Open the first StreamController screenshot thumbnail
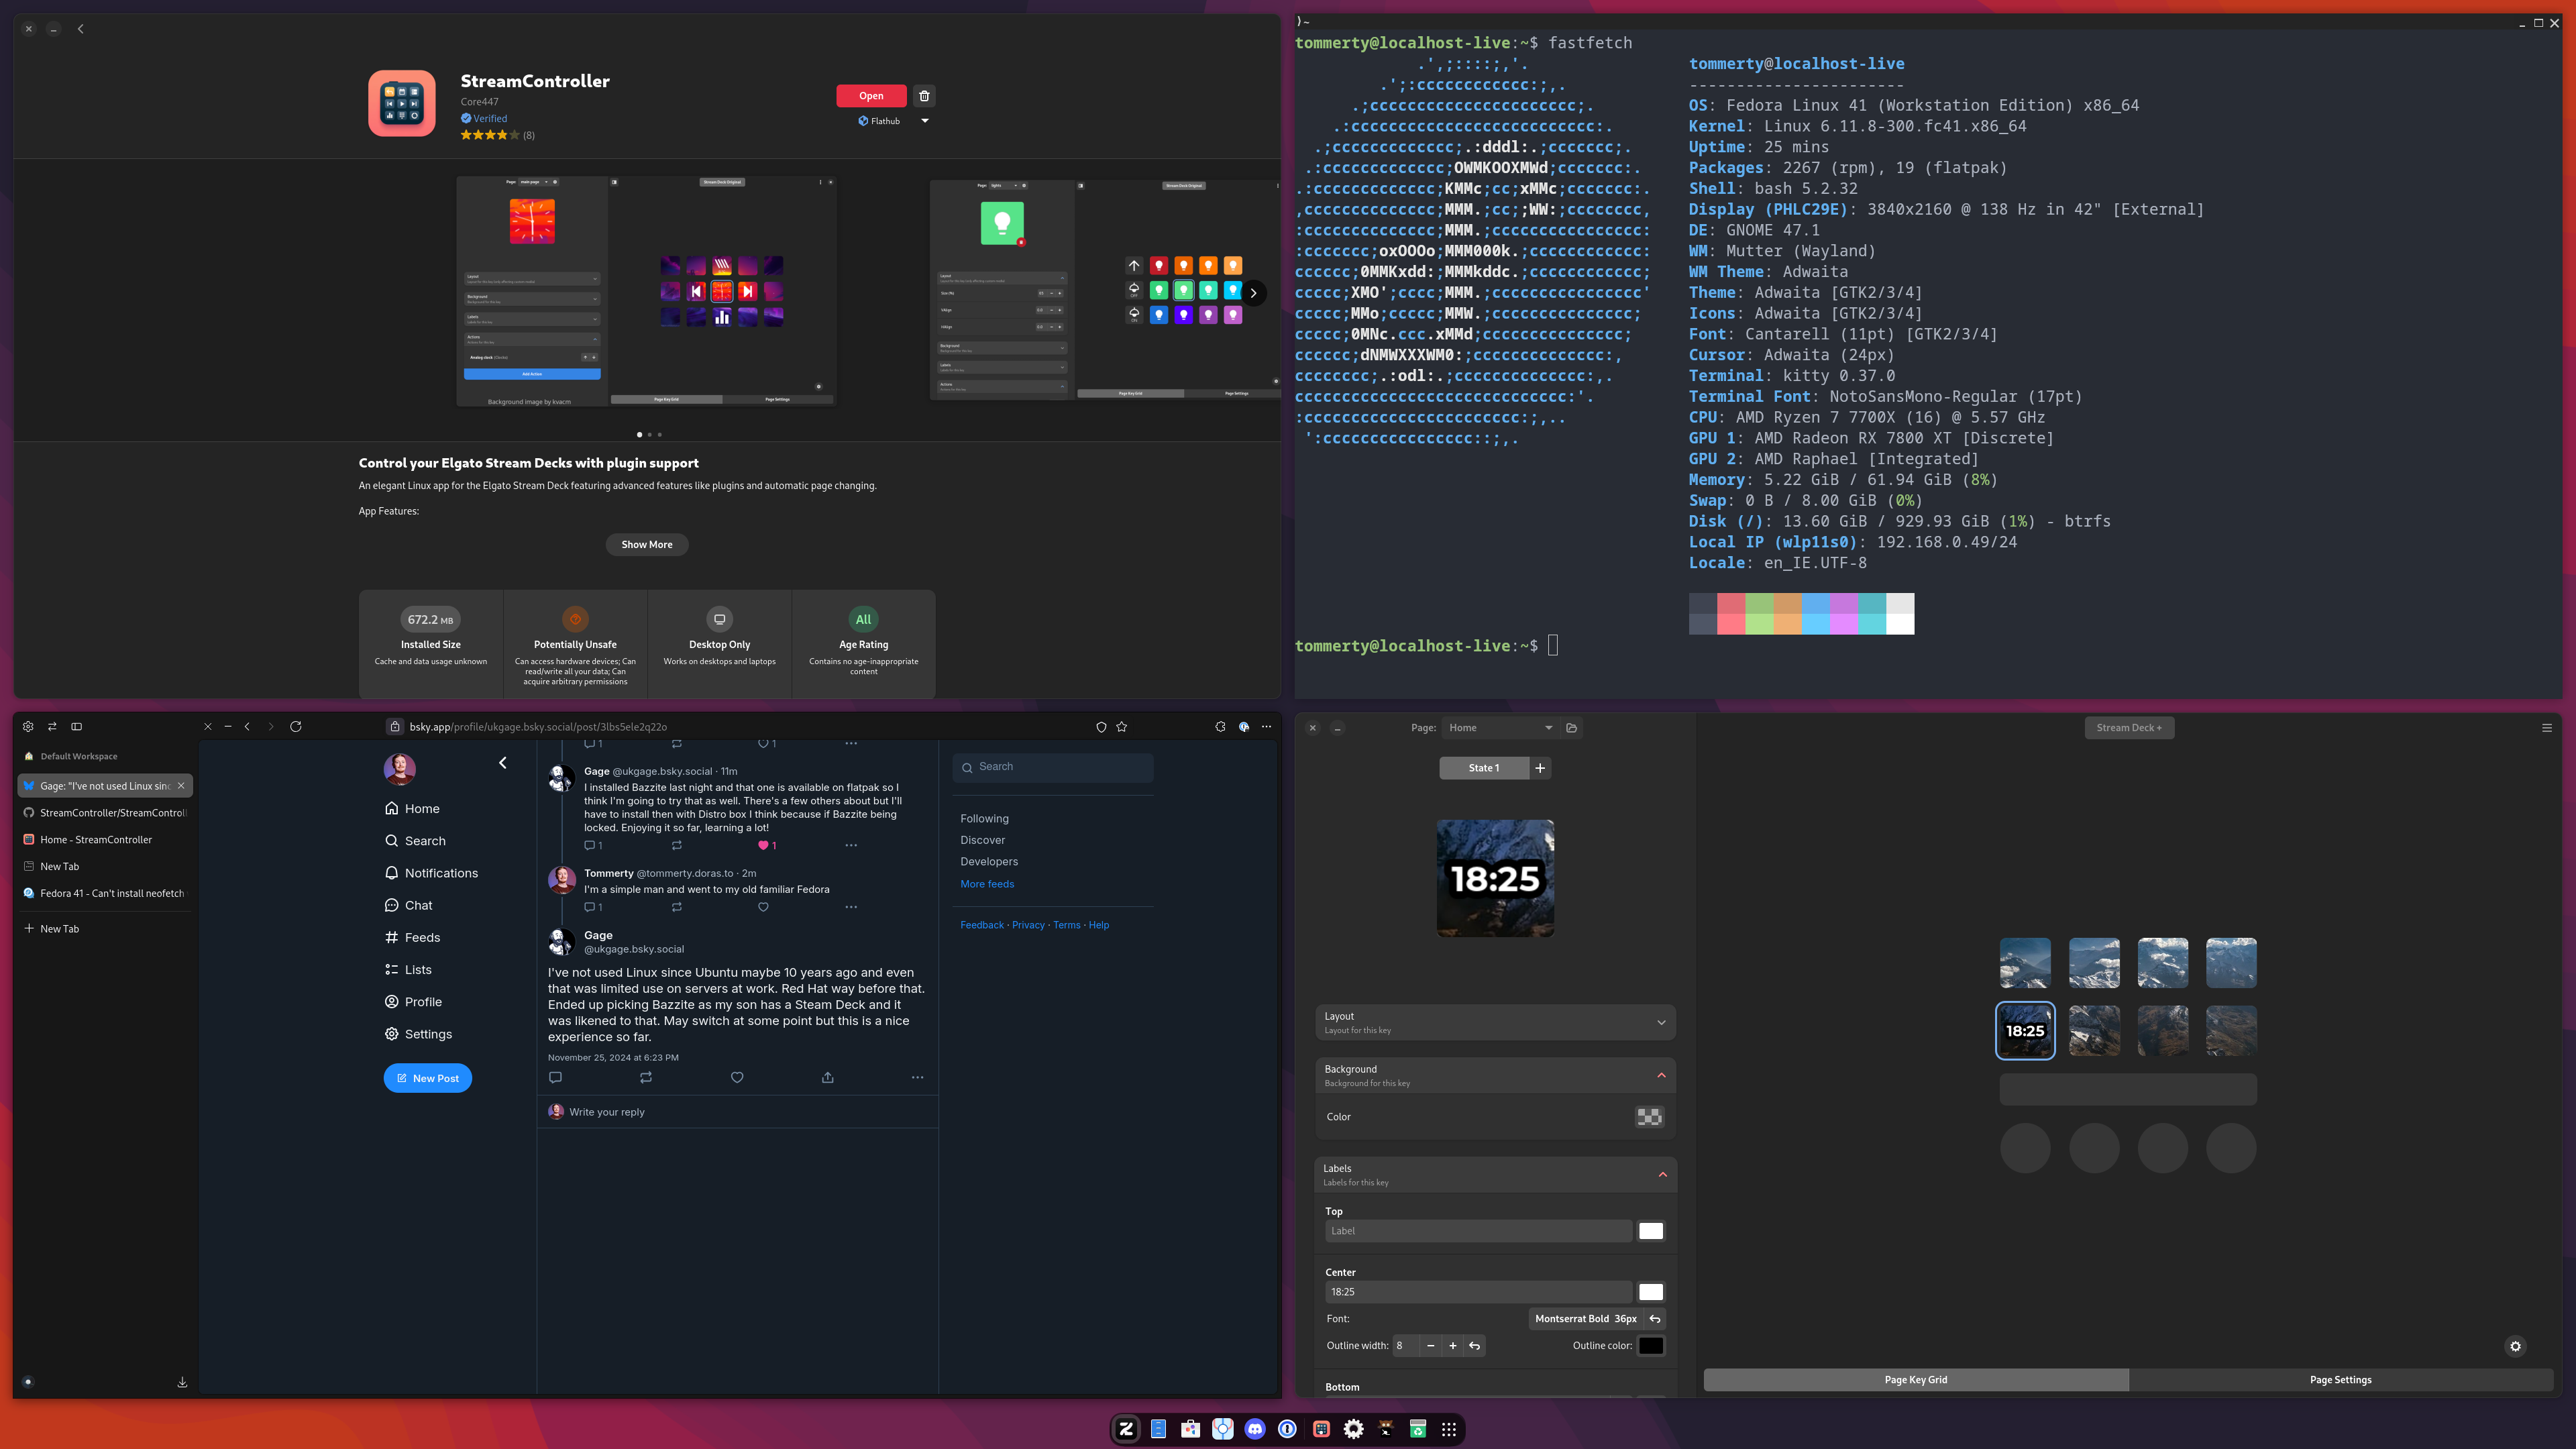This screenshot has width=2576, height=1449. (646, 291)
